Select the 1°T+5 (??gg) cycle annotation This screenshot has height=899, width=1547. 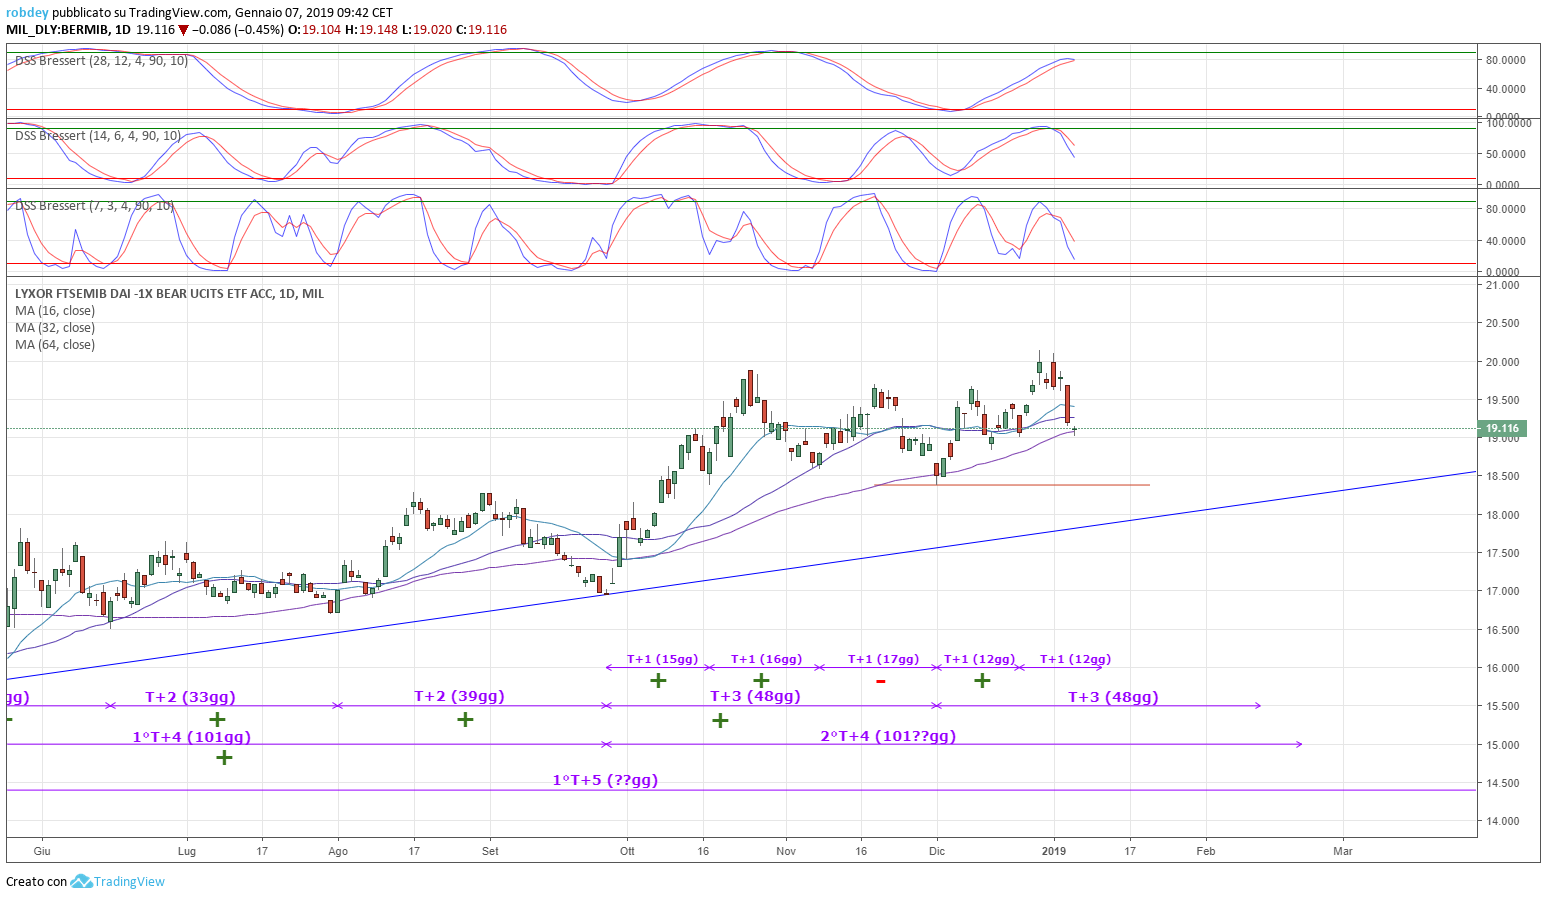[605, 780]
